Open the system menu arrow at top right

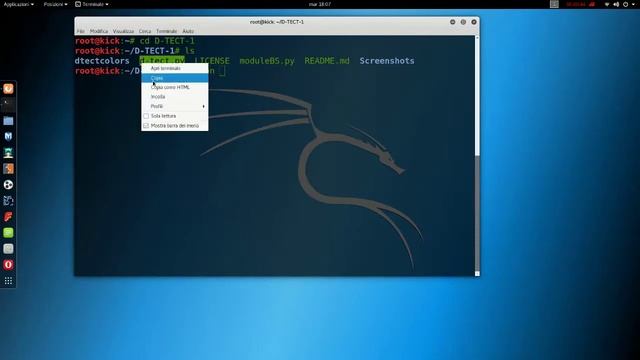tap(634, 4)
